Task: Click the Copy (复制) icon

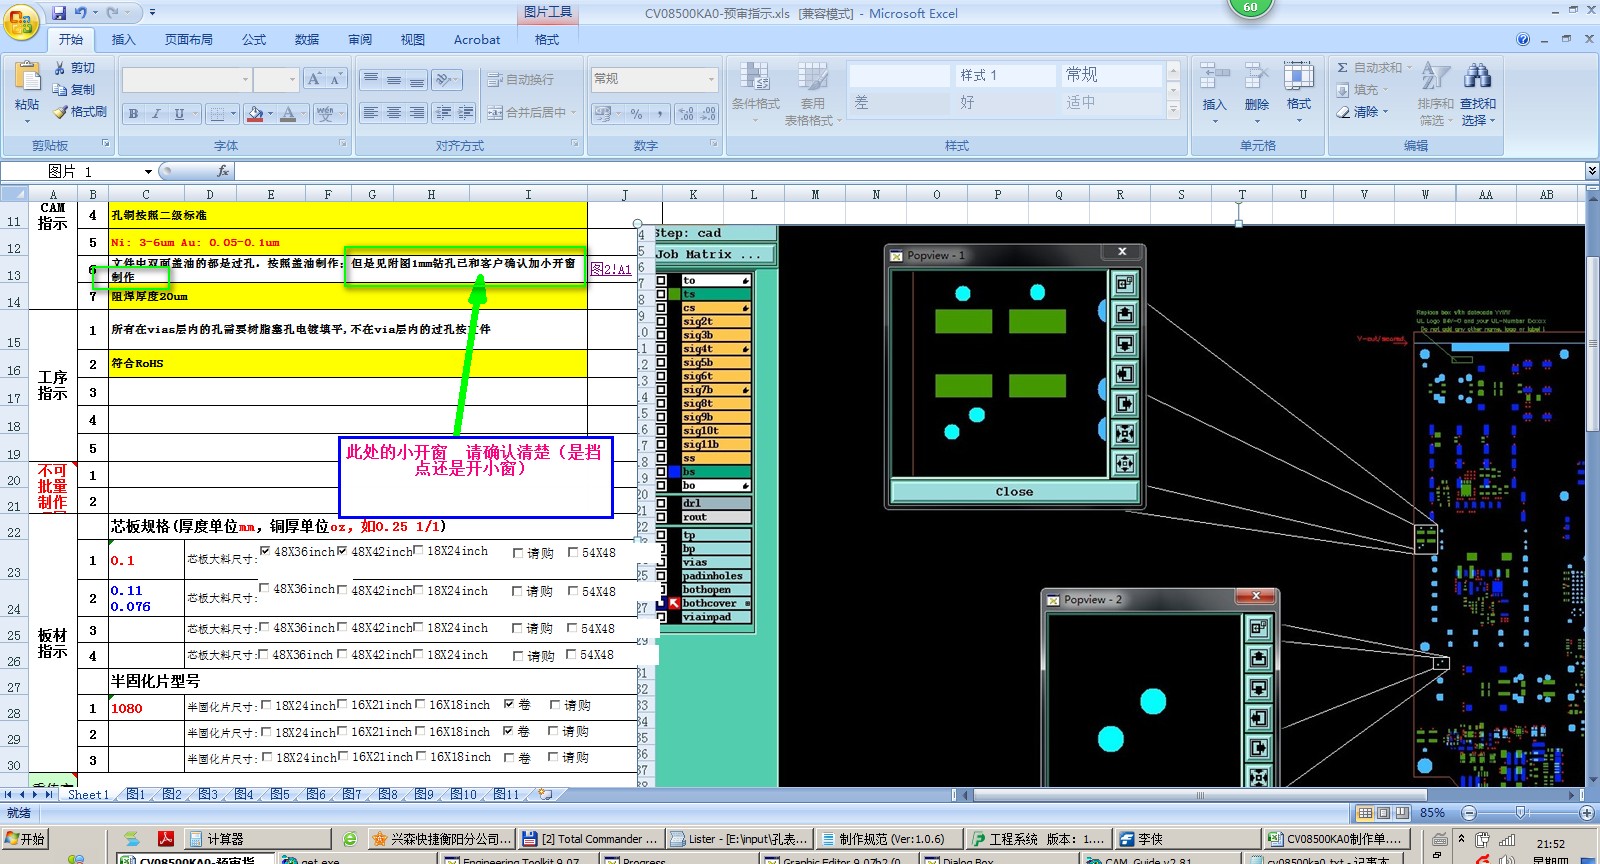Action: tap(60, 90)
